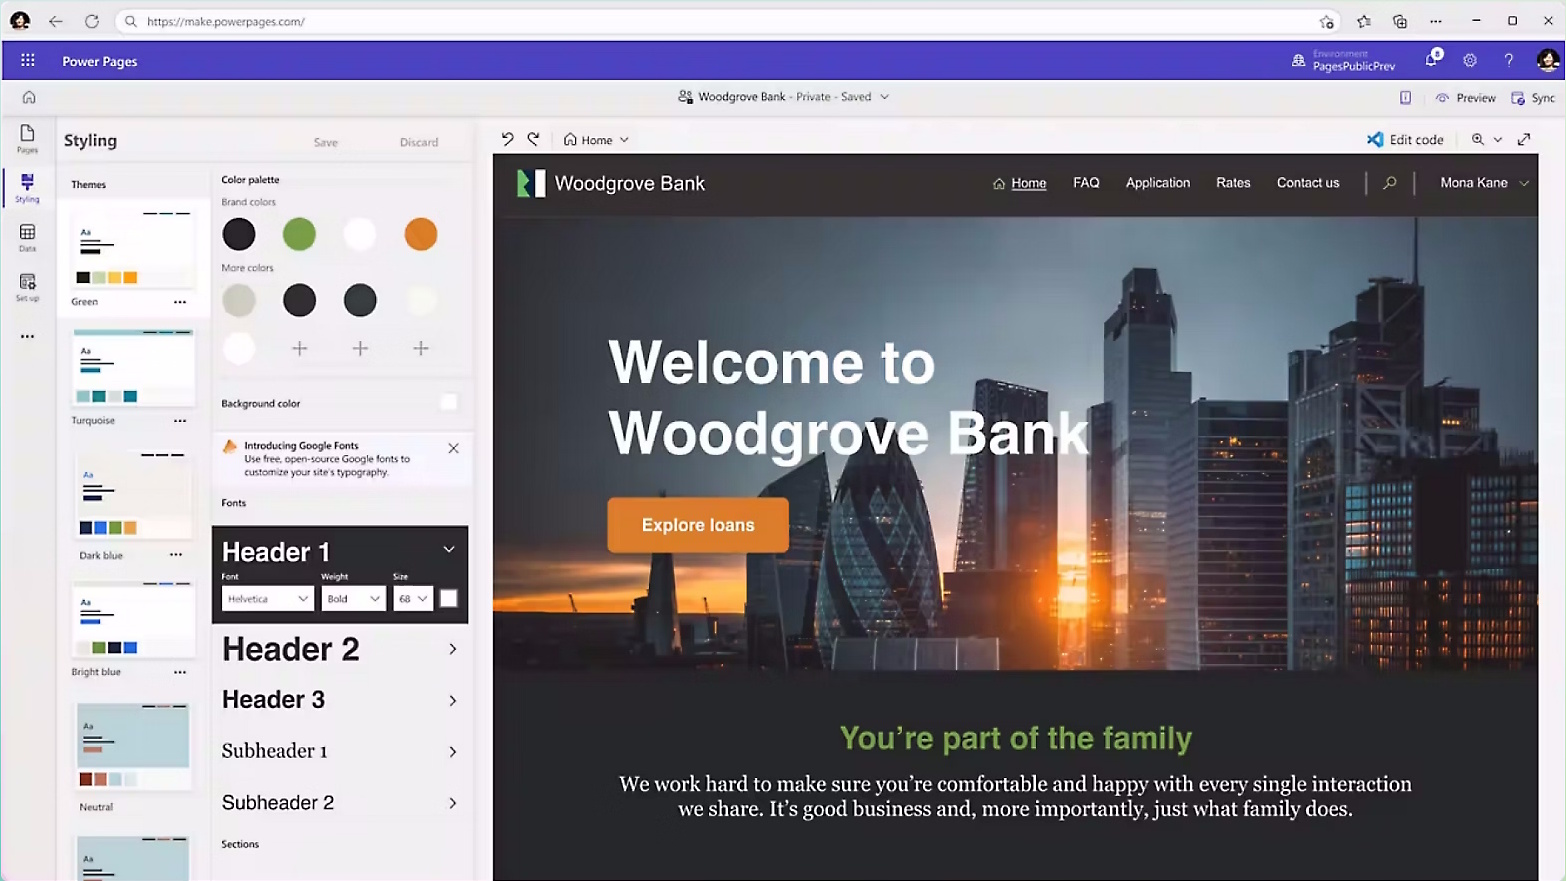Add a color in the first plus slot
The image size is (1566, 881).
[x=299, y=348]
